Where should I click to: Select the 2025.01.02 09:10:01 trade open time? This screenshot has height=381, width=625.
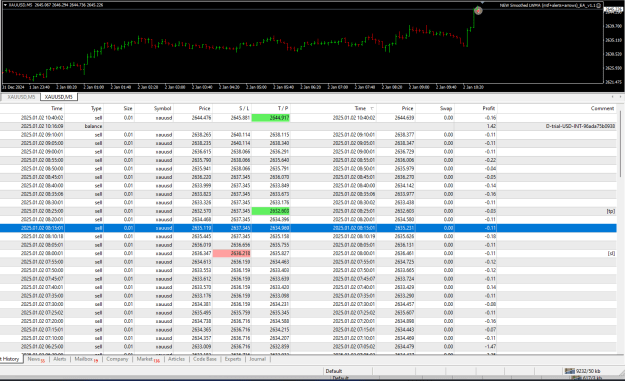(42, 135)
